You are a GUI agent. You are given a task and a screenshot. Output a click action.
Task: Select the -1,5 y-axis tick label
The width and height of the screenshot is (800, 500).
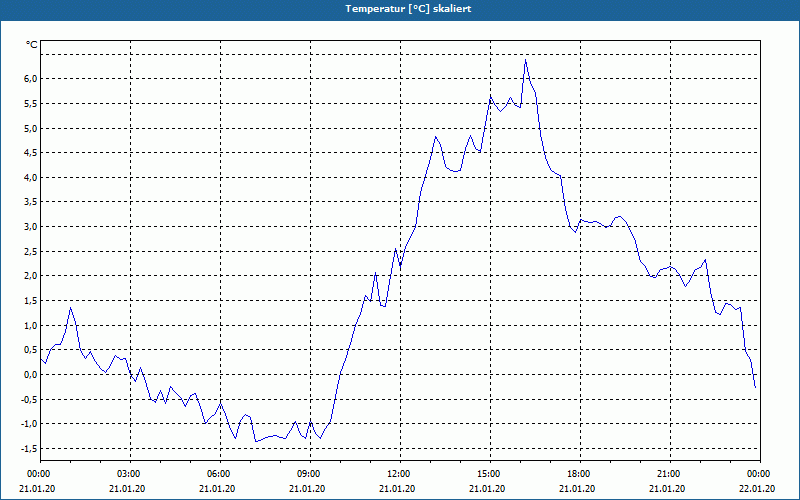(x=29, y=448)
